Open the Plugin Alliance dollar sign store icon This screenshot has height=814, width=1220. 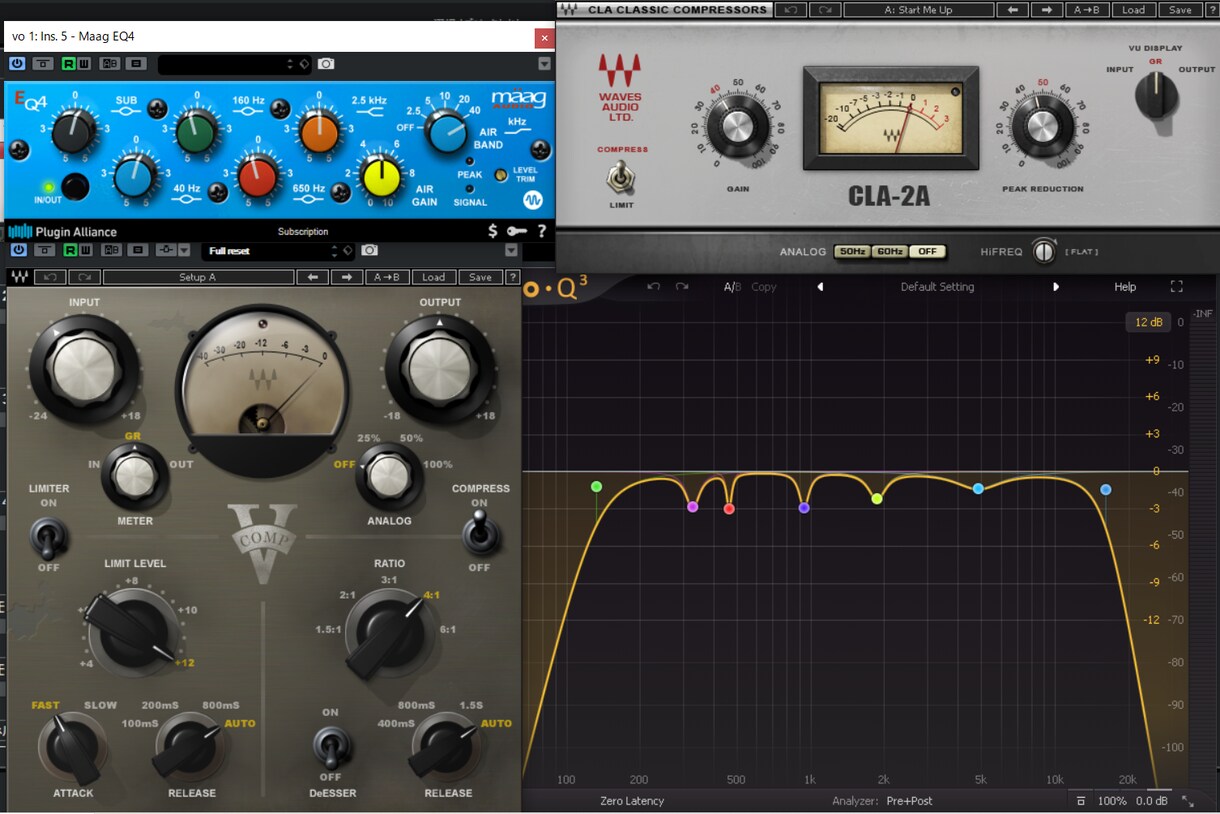point(492,231)
